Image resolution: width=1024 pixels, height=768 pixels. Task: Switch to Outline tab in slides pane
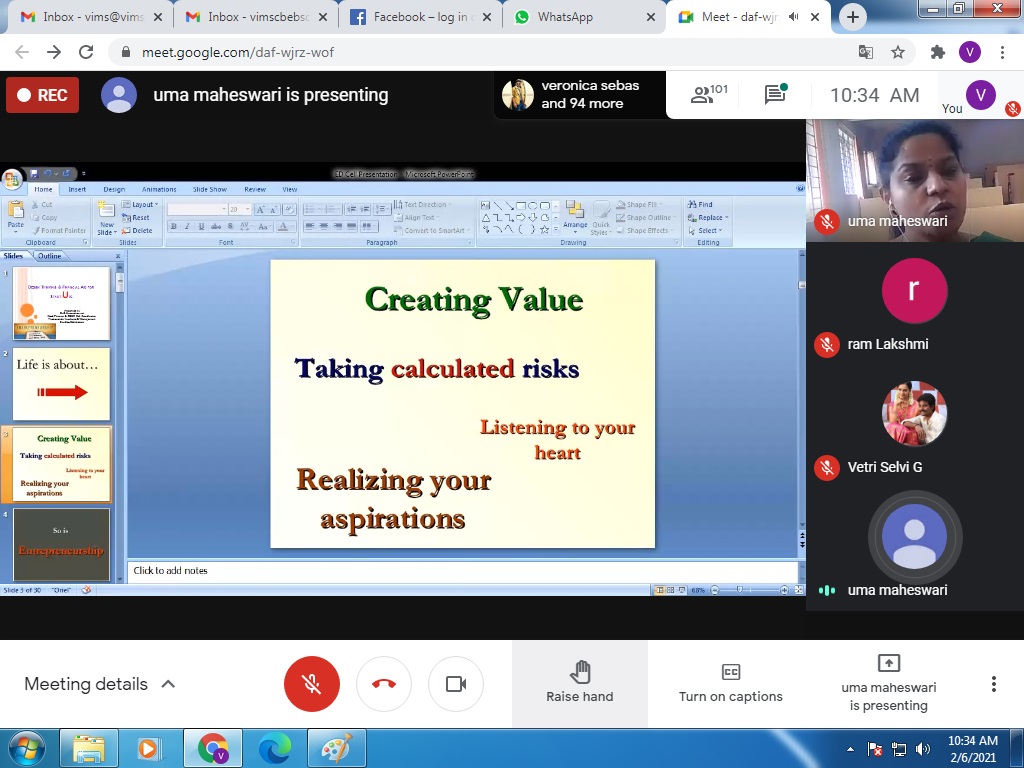49,255
